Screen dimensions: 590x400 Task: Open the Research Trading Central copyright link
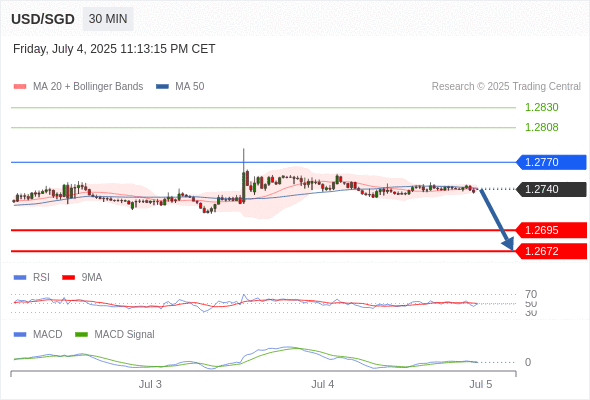tap(506, 87)
